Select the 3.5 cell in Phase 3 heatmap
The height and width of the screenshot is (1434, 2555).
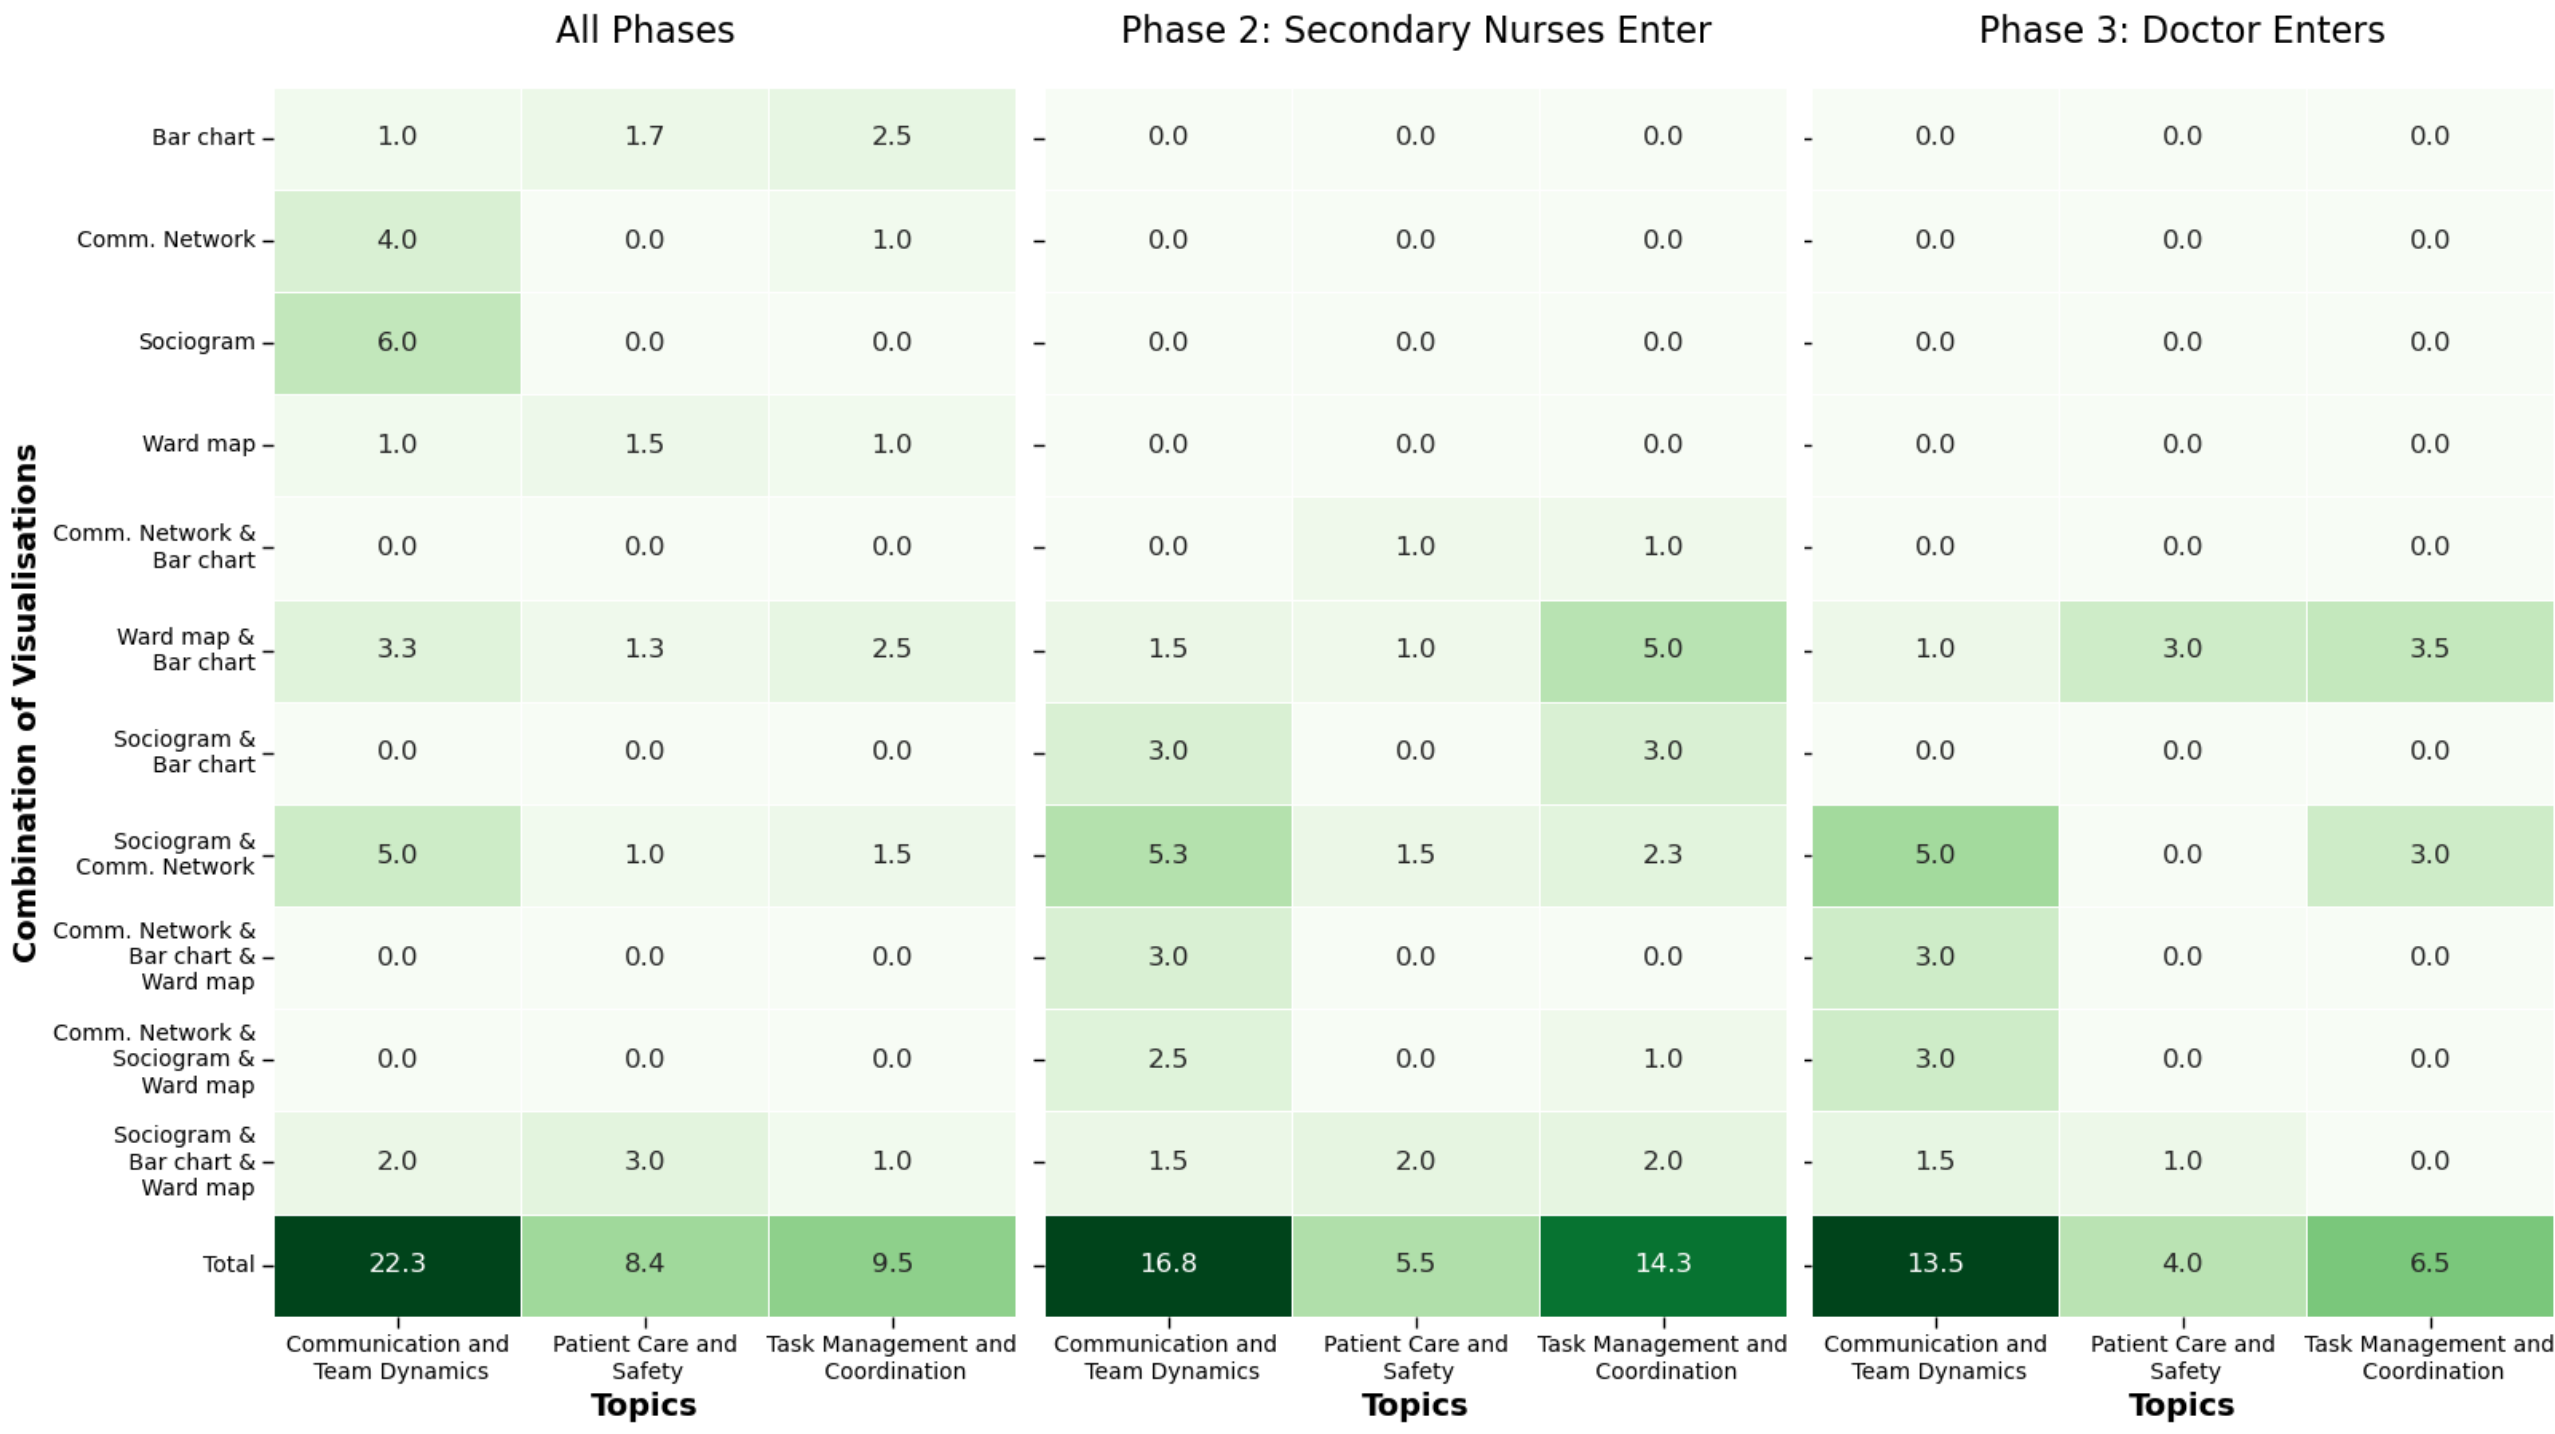tap(2429, 649)
